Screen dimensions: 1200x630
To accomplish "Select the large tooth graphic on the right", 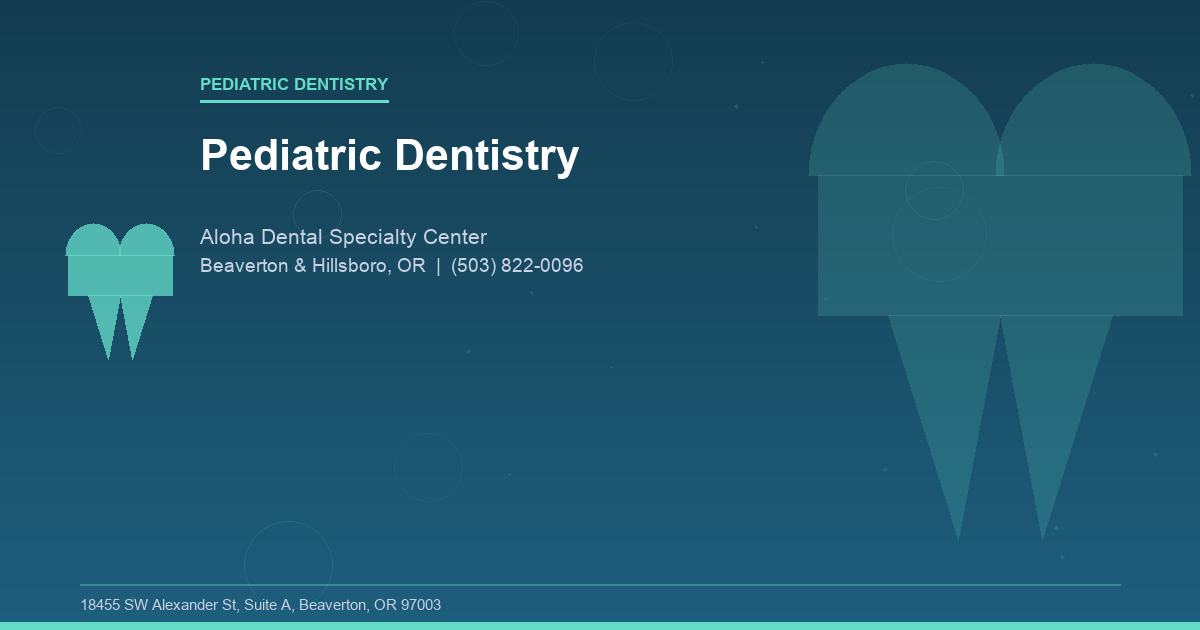I will 1000,280.
